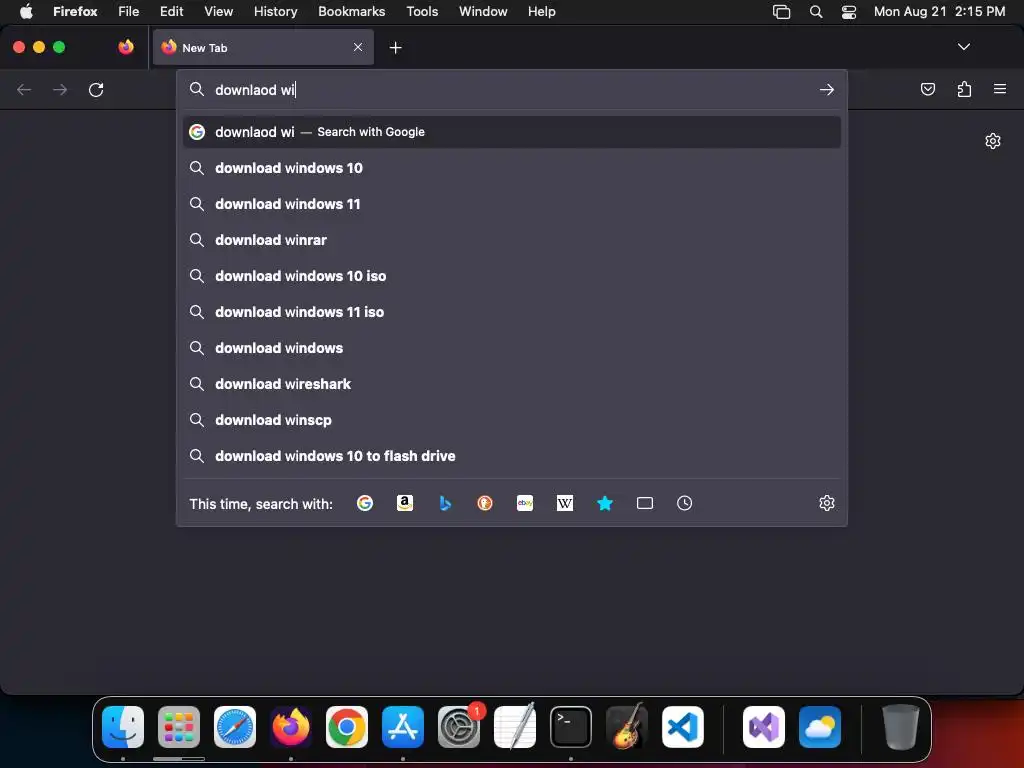Select 'downlaod wi — Search with Google'
Image resolution: width=1024 pixels, height=768 pixels.
pyautogui.click(x=511, y=132)
